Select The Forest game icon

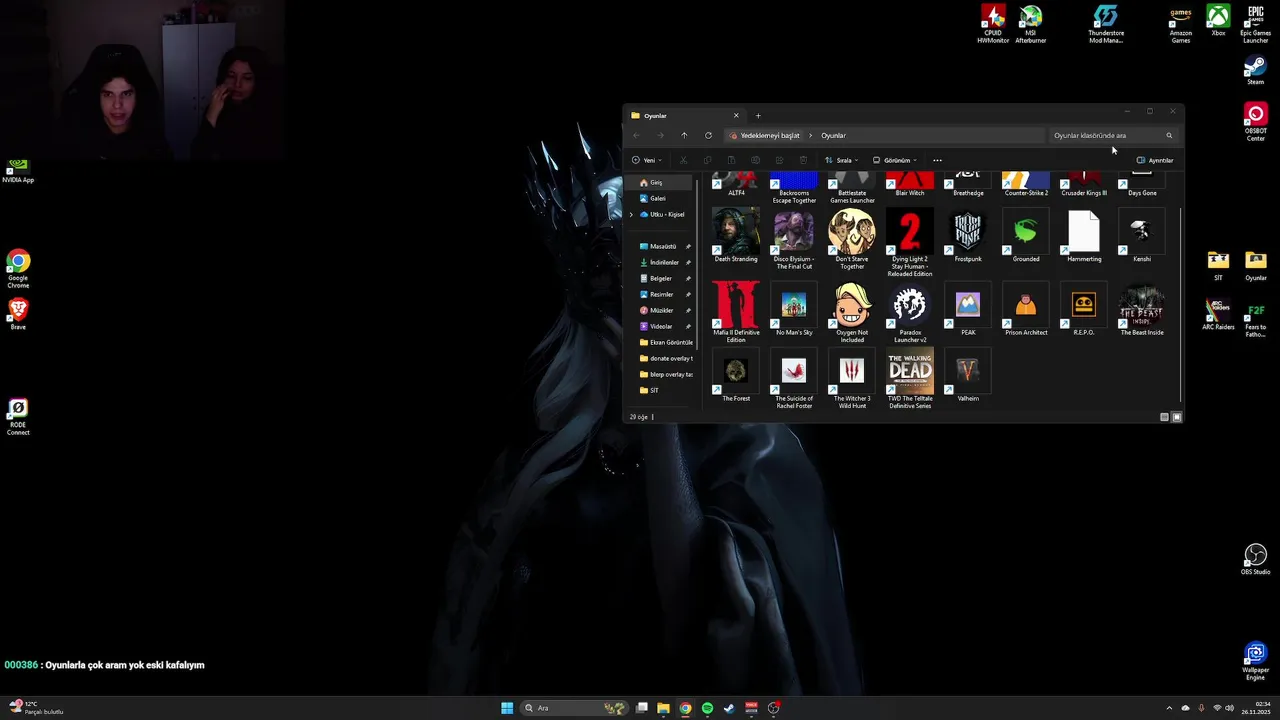tap(736, 376)
